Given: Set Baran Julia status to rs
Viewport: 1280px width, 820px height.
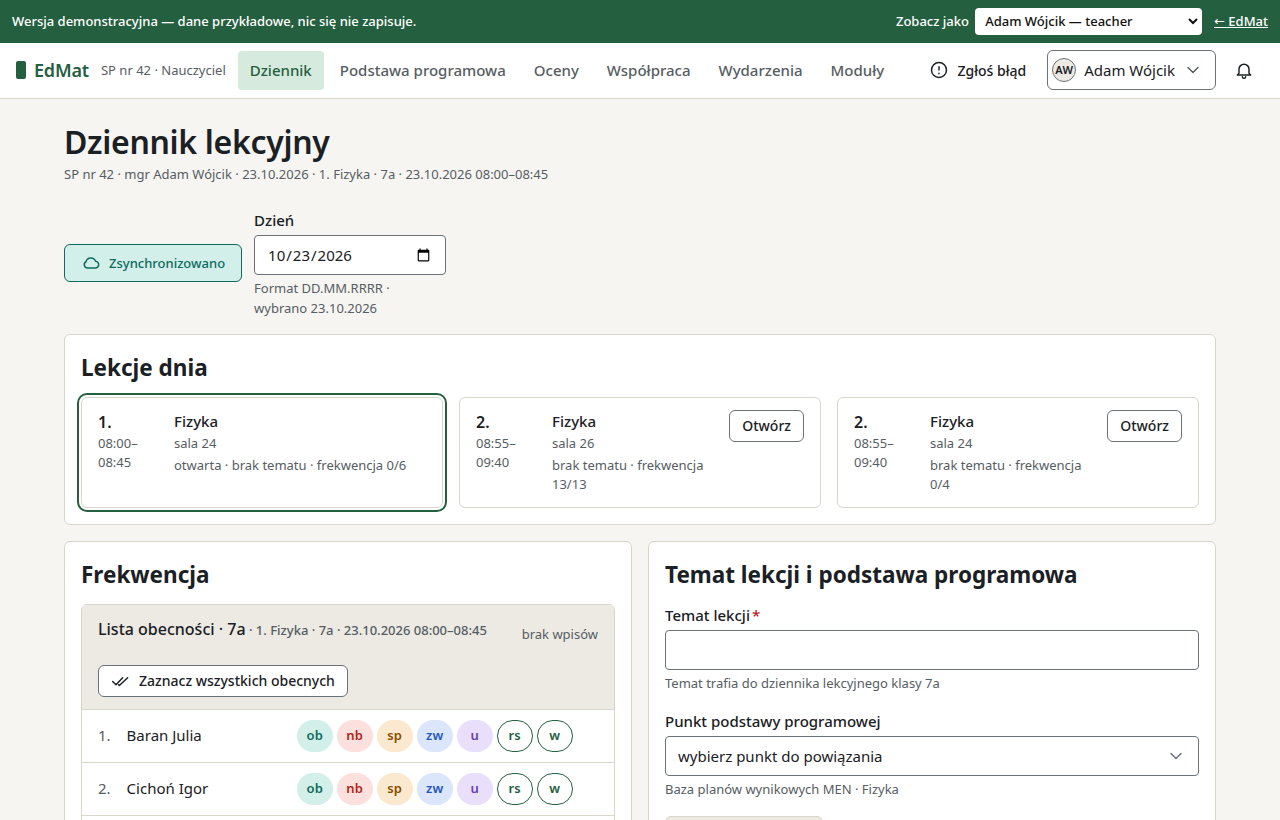Looking at the screenshot, I should tap(515, 736).
